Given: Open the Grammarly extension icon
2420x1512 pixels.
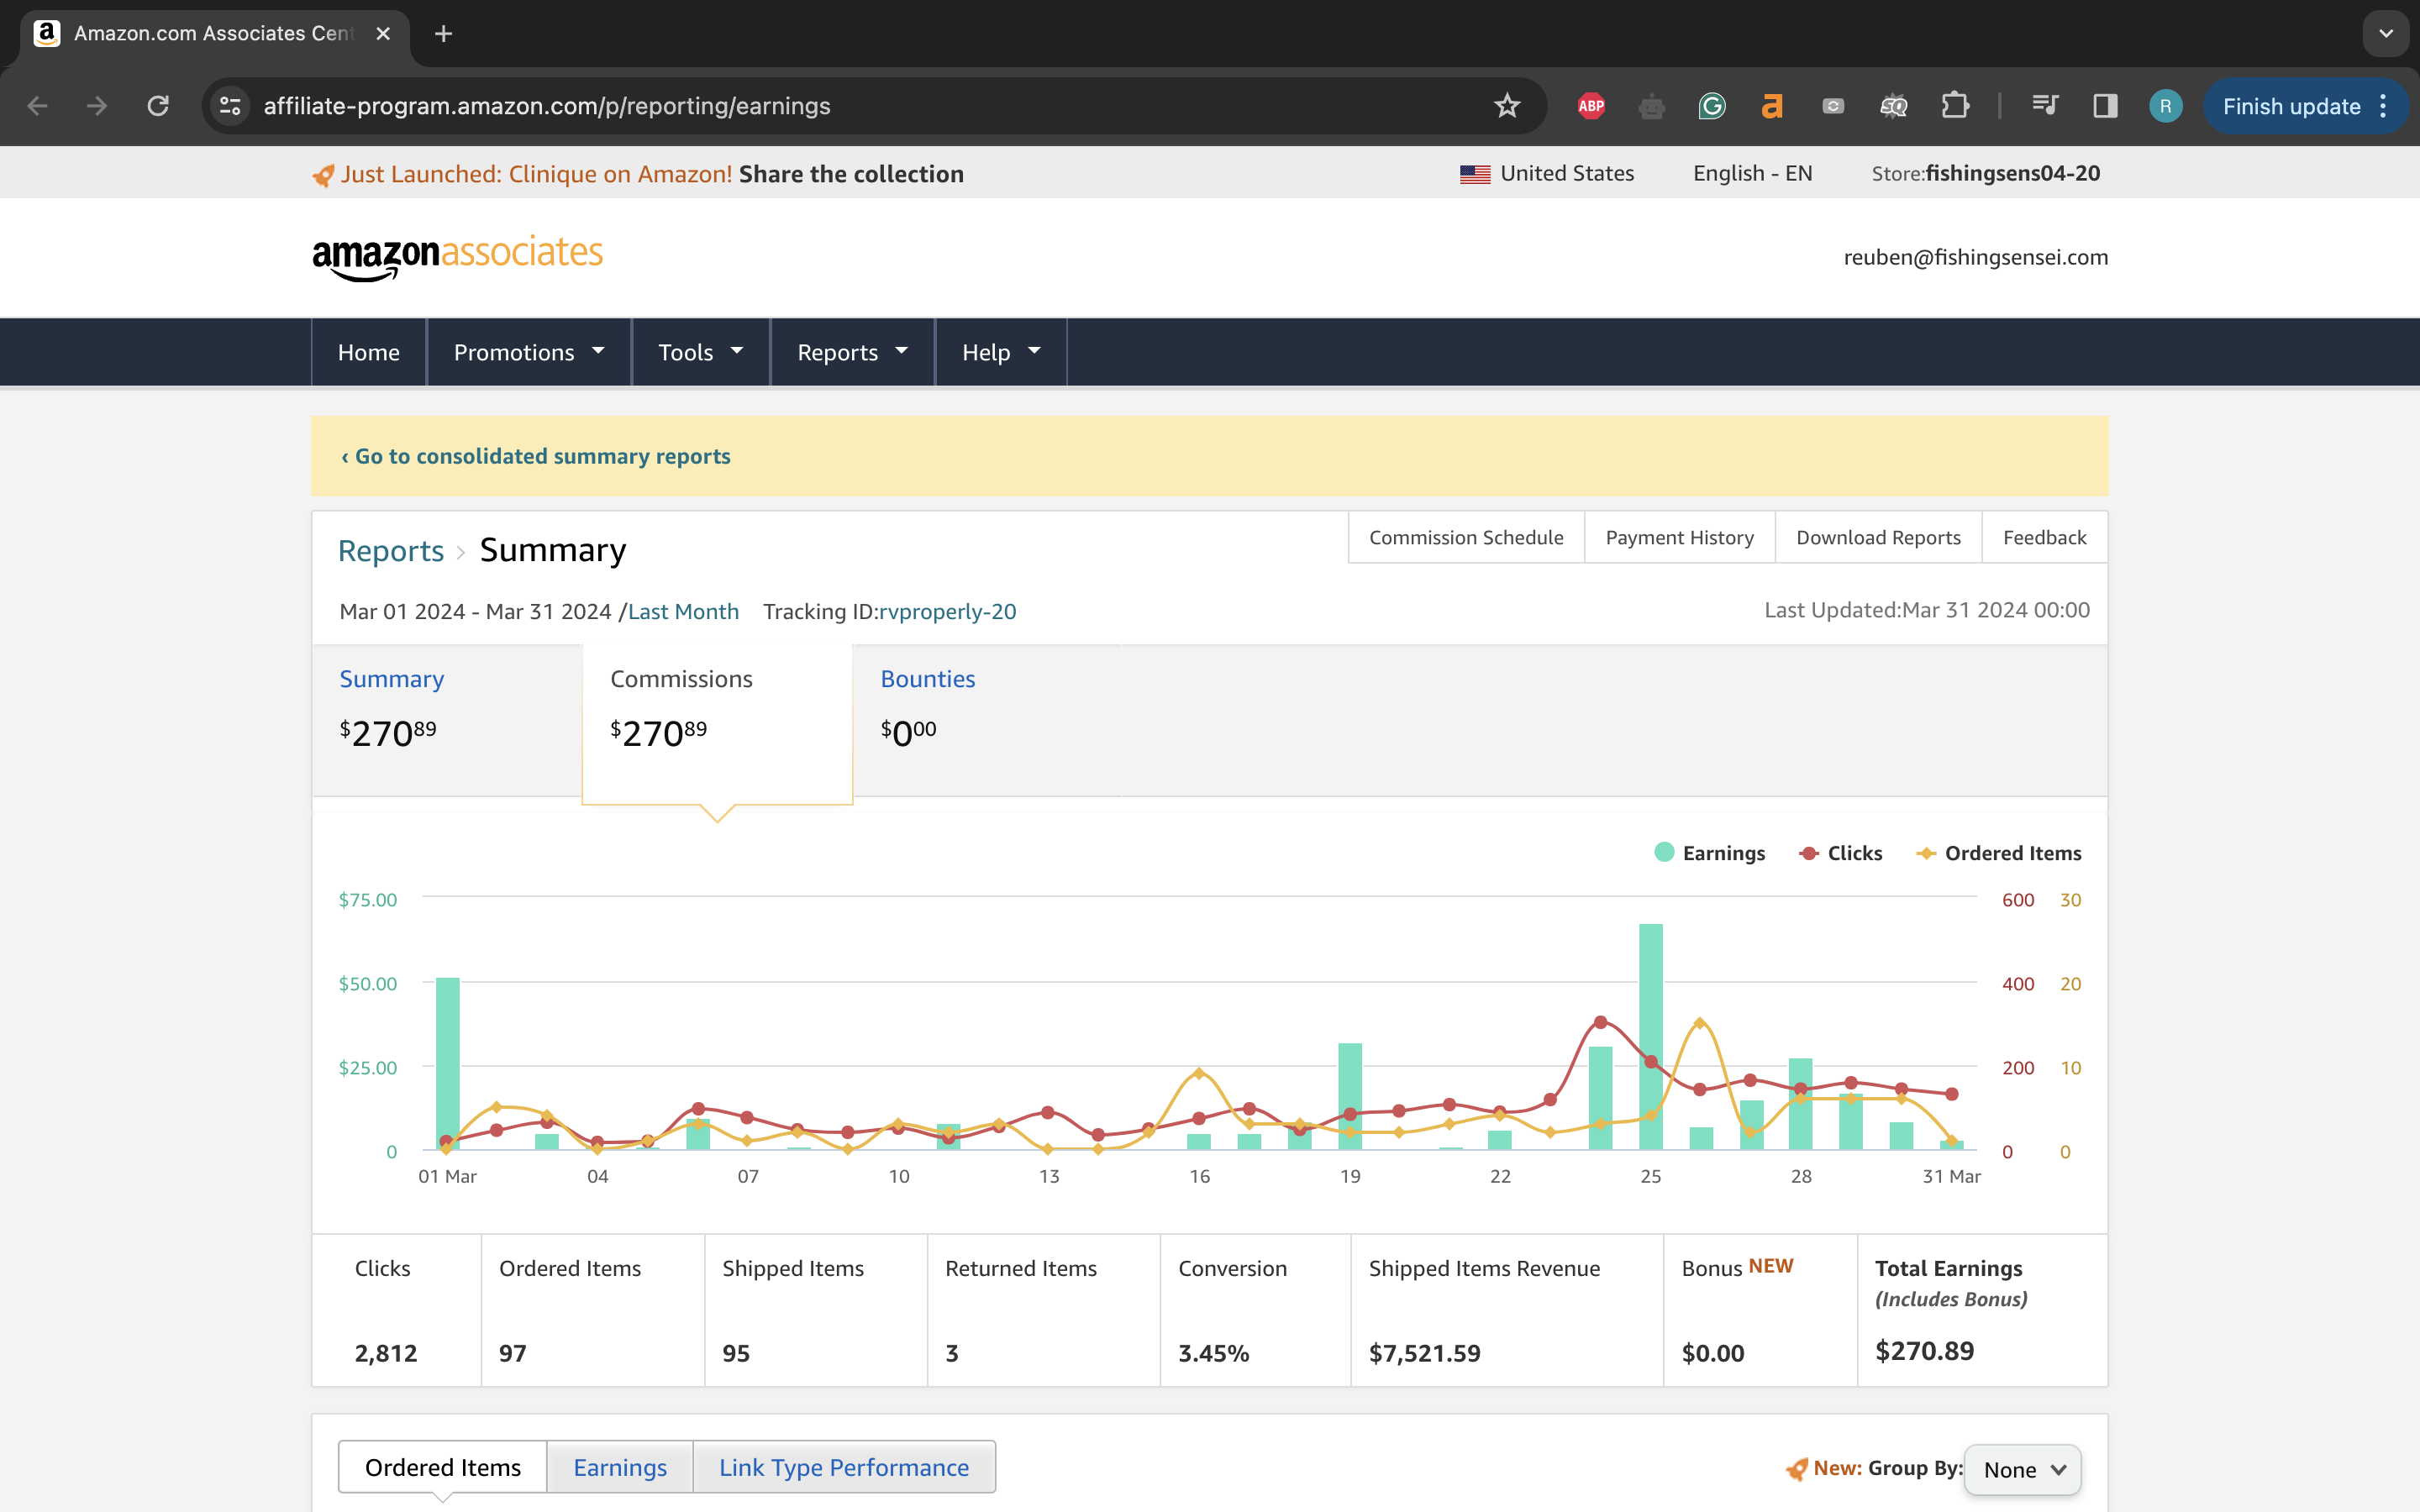Looking at the screenshot, I should tap(1712, 106).
